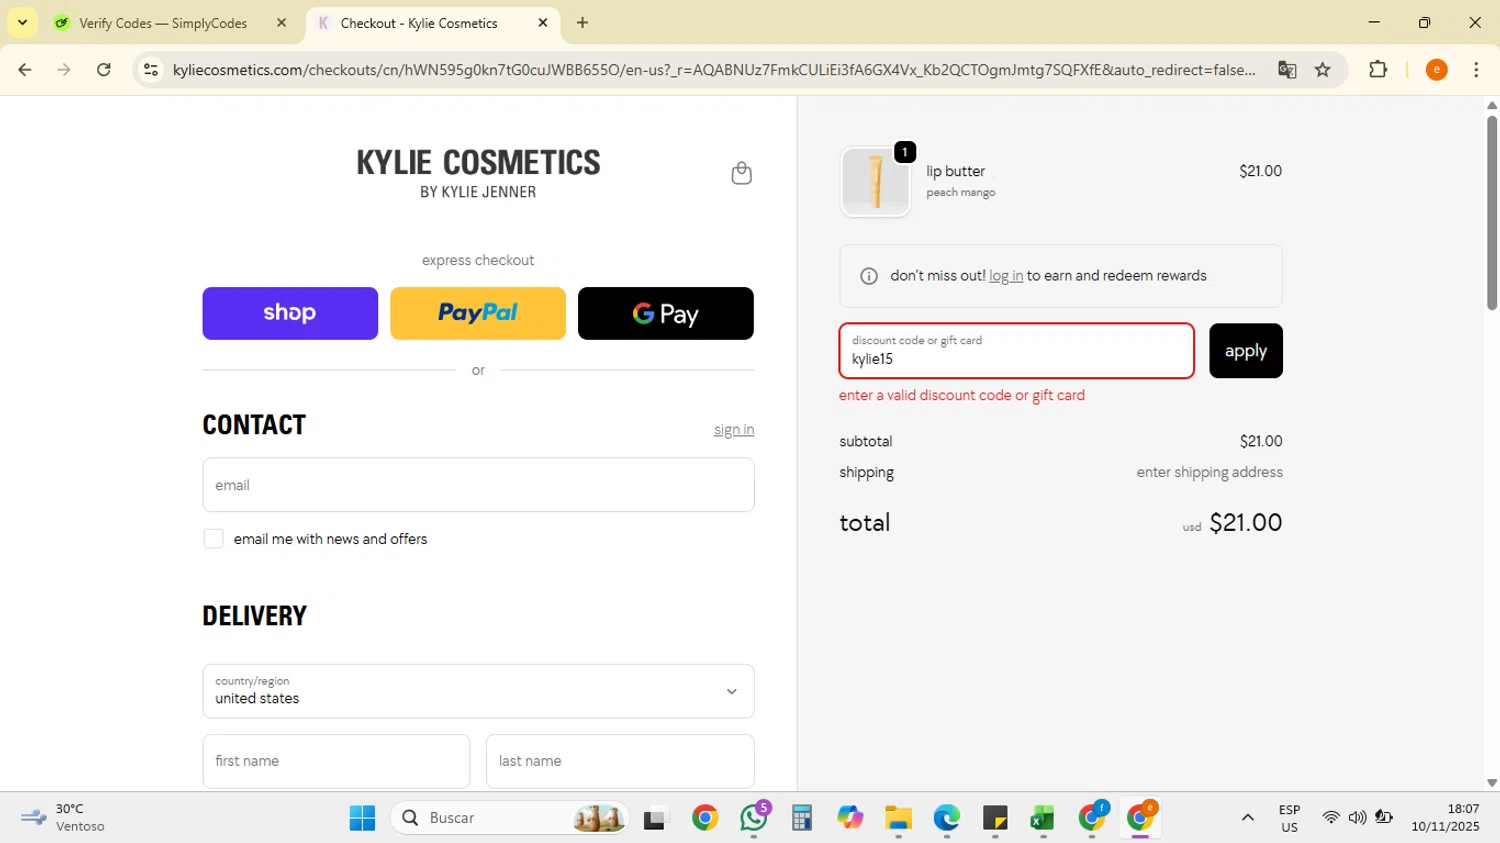This screenshot has height=843, width=1500.
Task: Select the Checkout - Kylie Cosmetics tab
Action: [418, 23]
